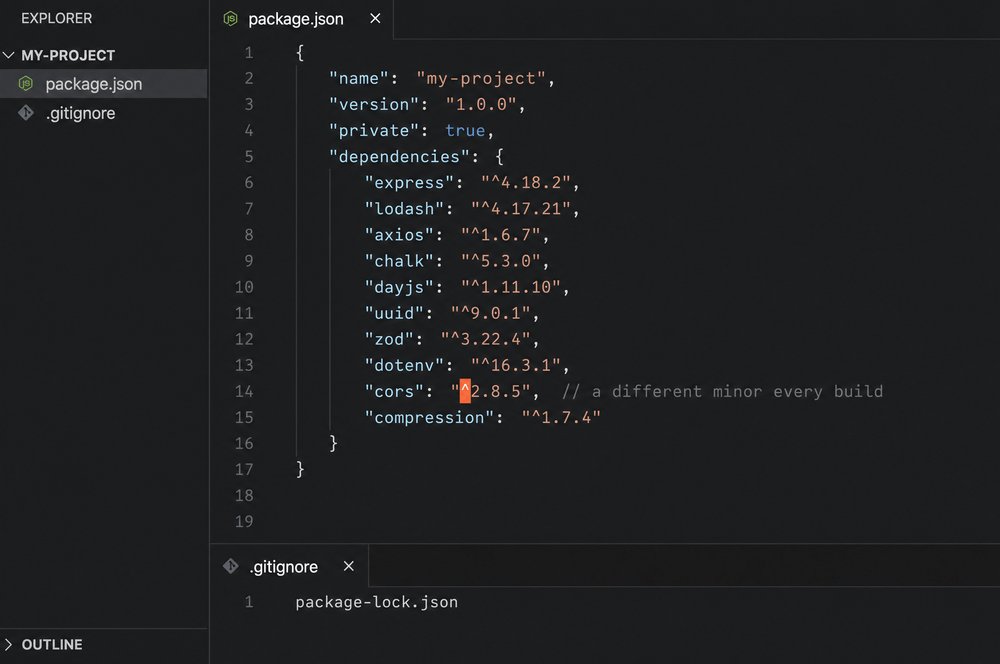Screen dimensions: 1000x664
Task: Click the "dayjs" dependency name
Action: 399,287
